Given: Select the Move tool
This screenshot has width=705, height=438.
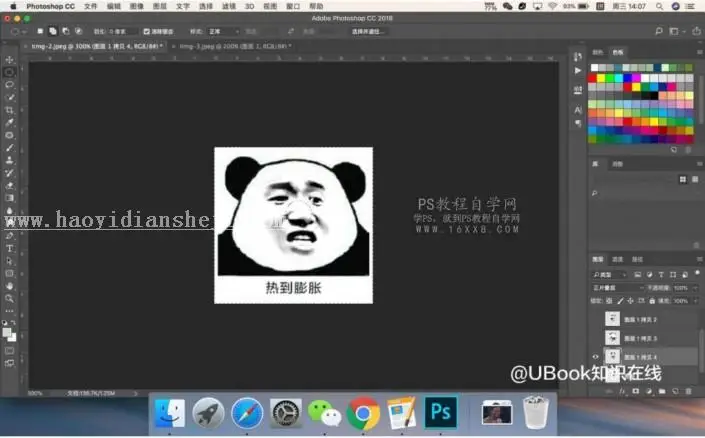Looking at the screenshot, I should pos(9,59).
